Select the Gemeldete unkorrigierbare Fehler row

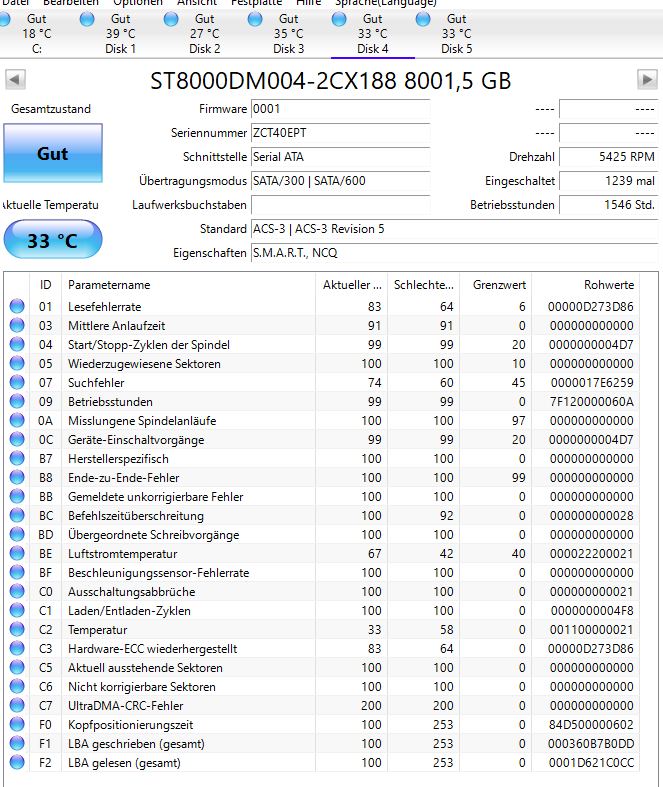pos(322,496)
